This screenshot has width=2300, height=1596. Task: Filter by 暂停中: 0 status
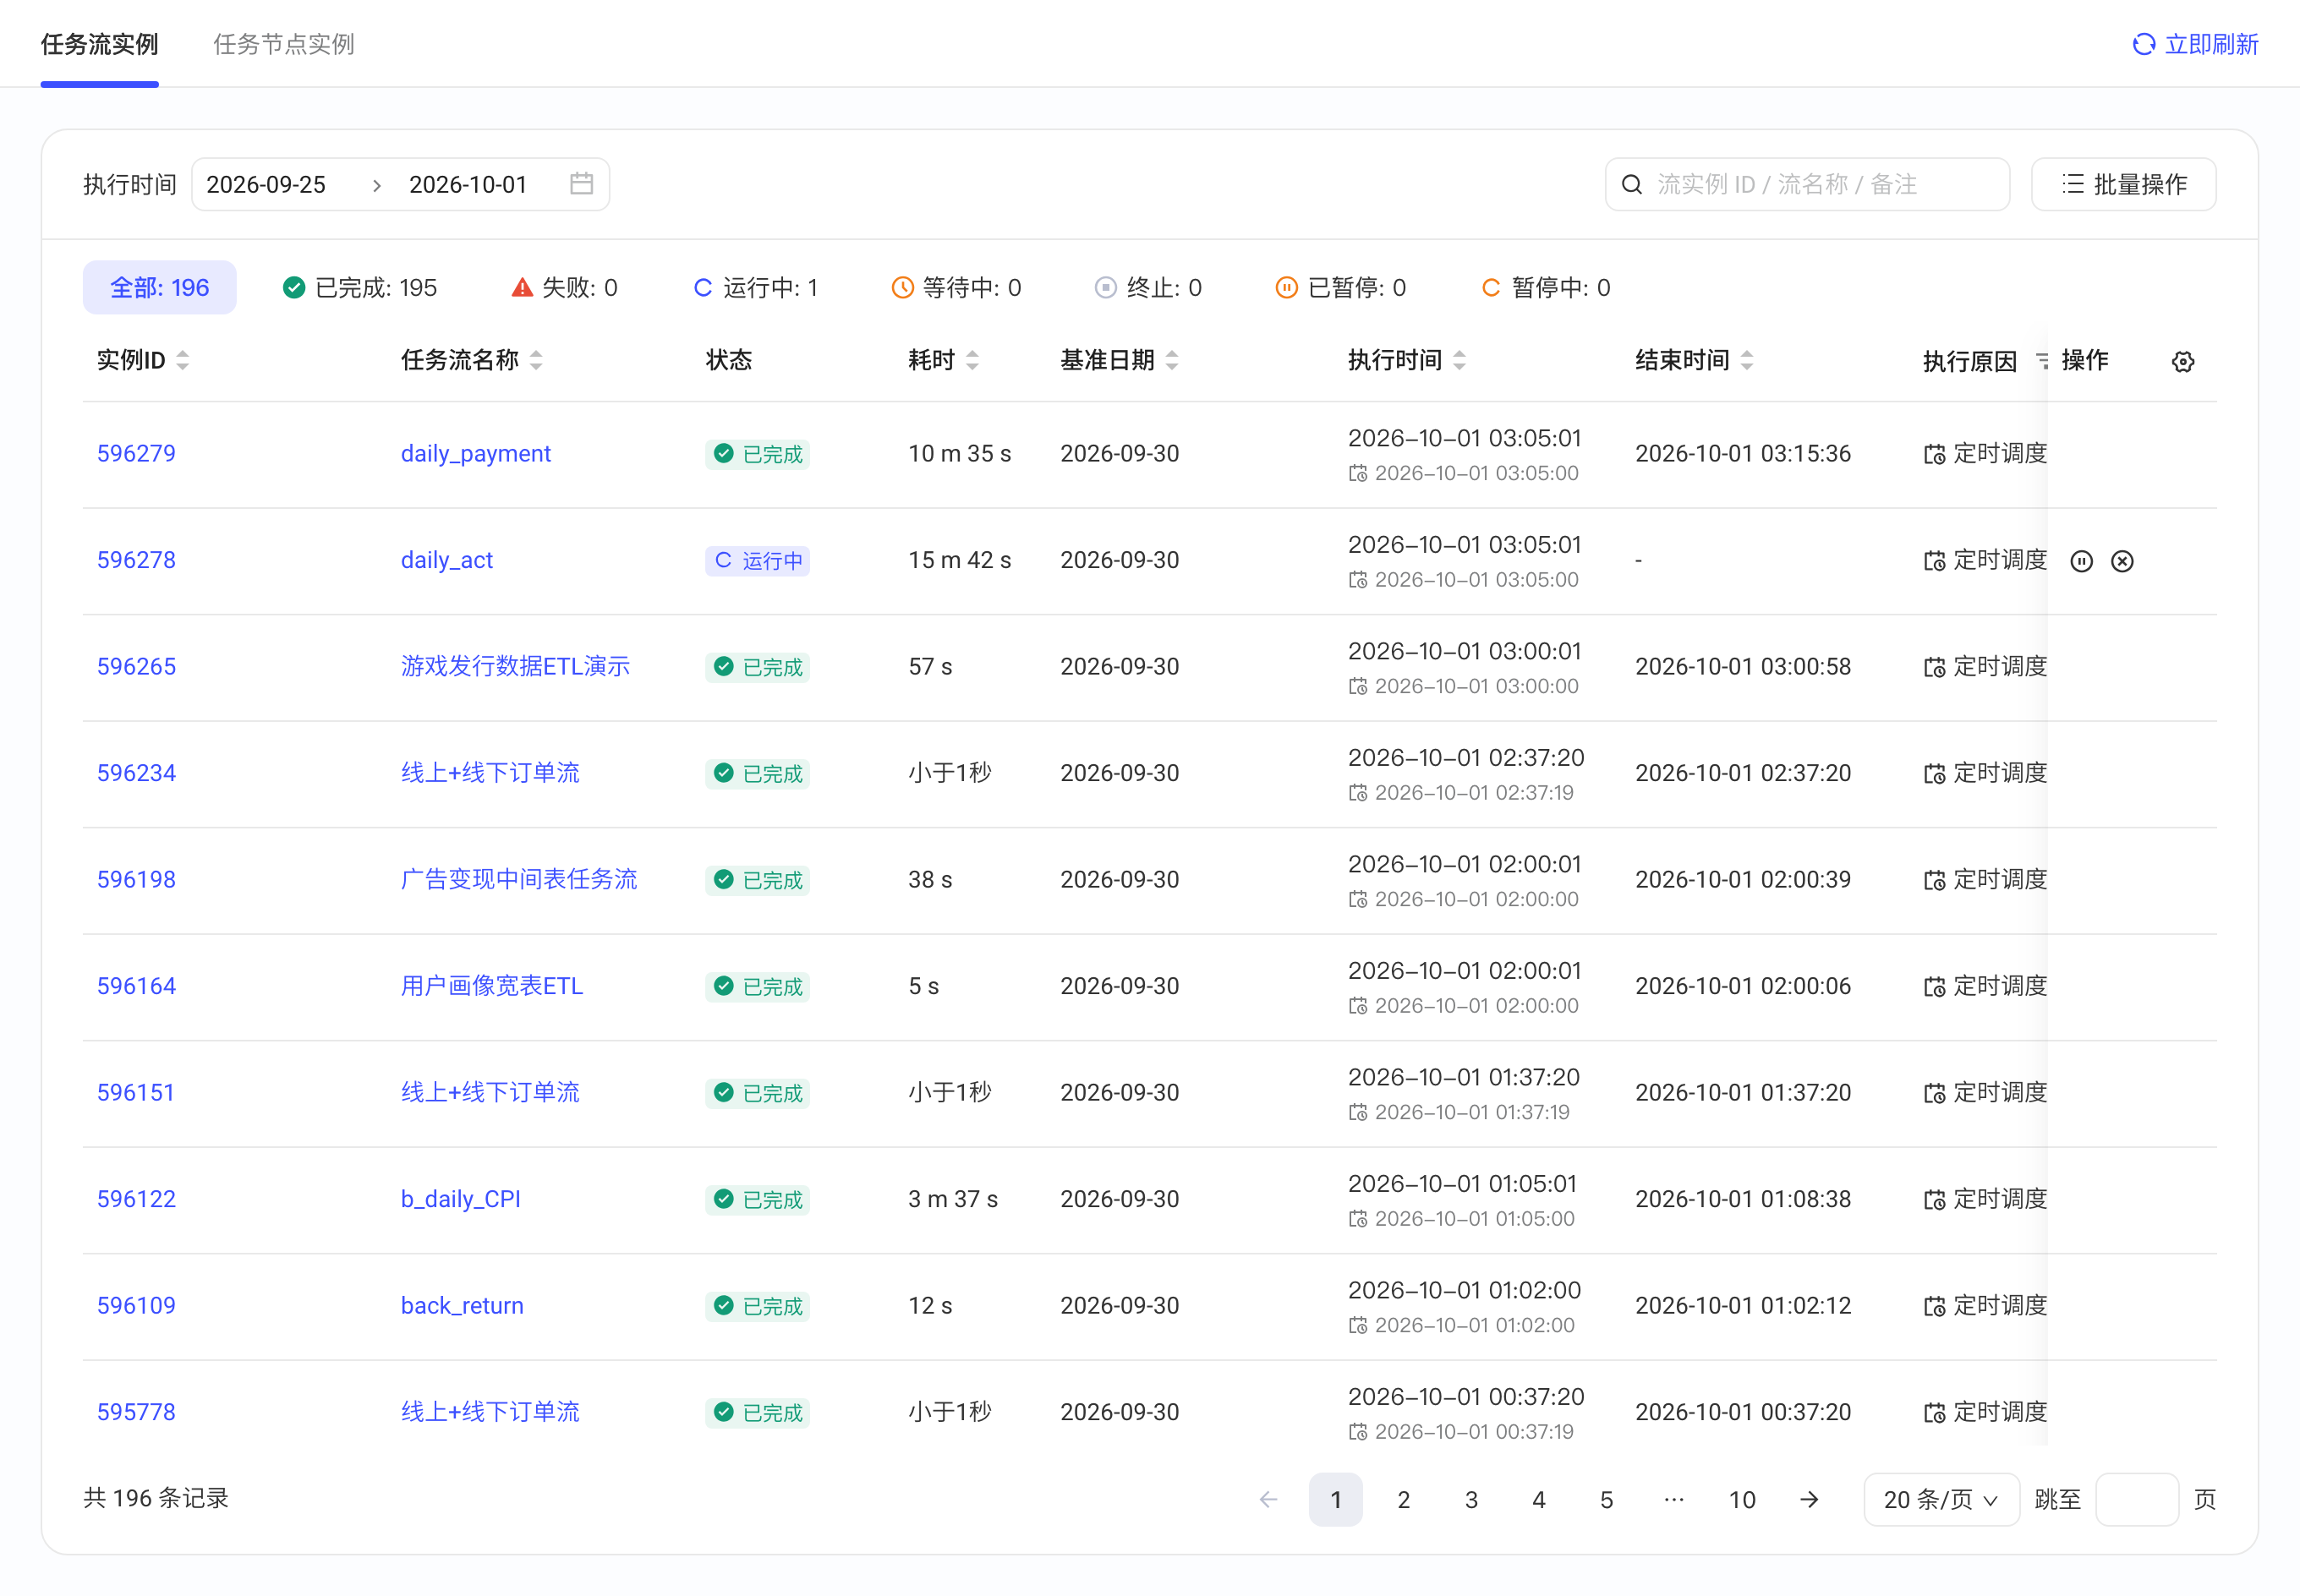[x=1546, y=288]
